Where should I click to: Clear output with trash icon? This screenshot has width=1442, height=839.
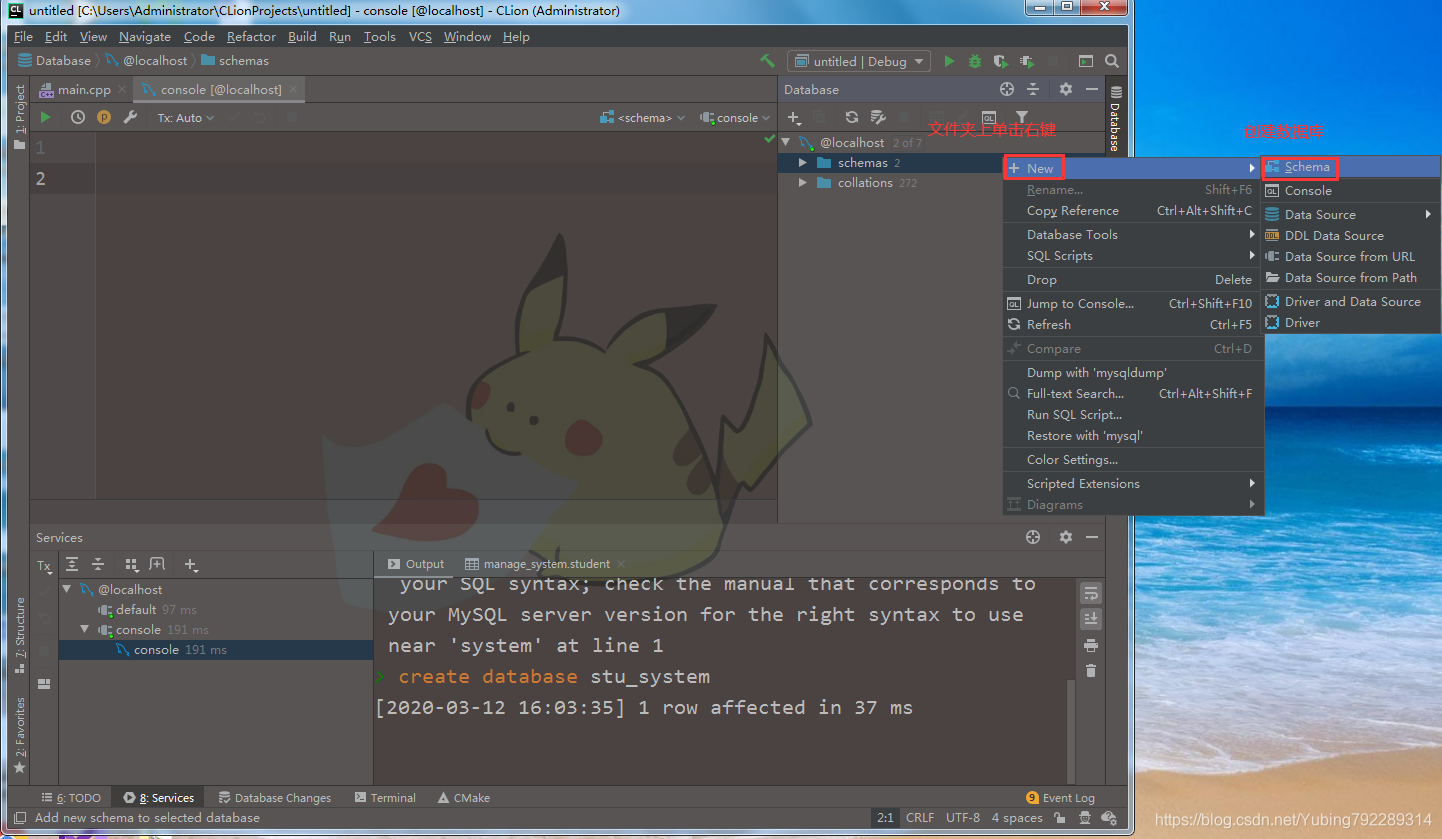tap(1091, 671)
